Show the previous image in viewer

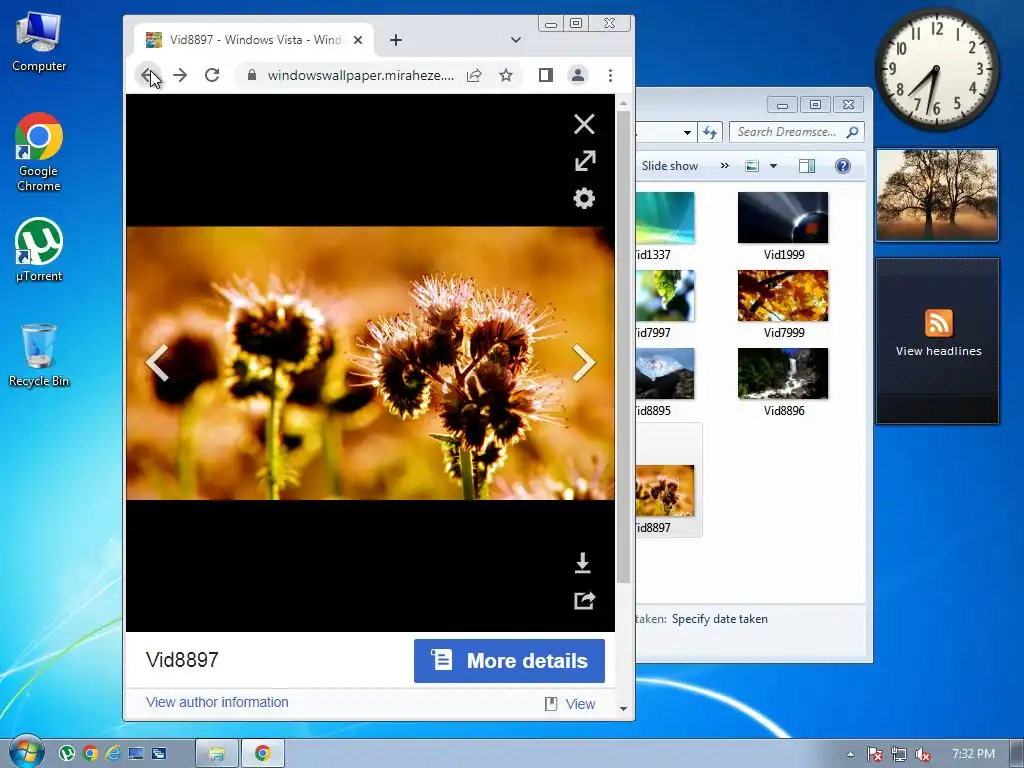[157, 362]
